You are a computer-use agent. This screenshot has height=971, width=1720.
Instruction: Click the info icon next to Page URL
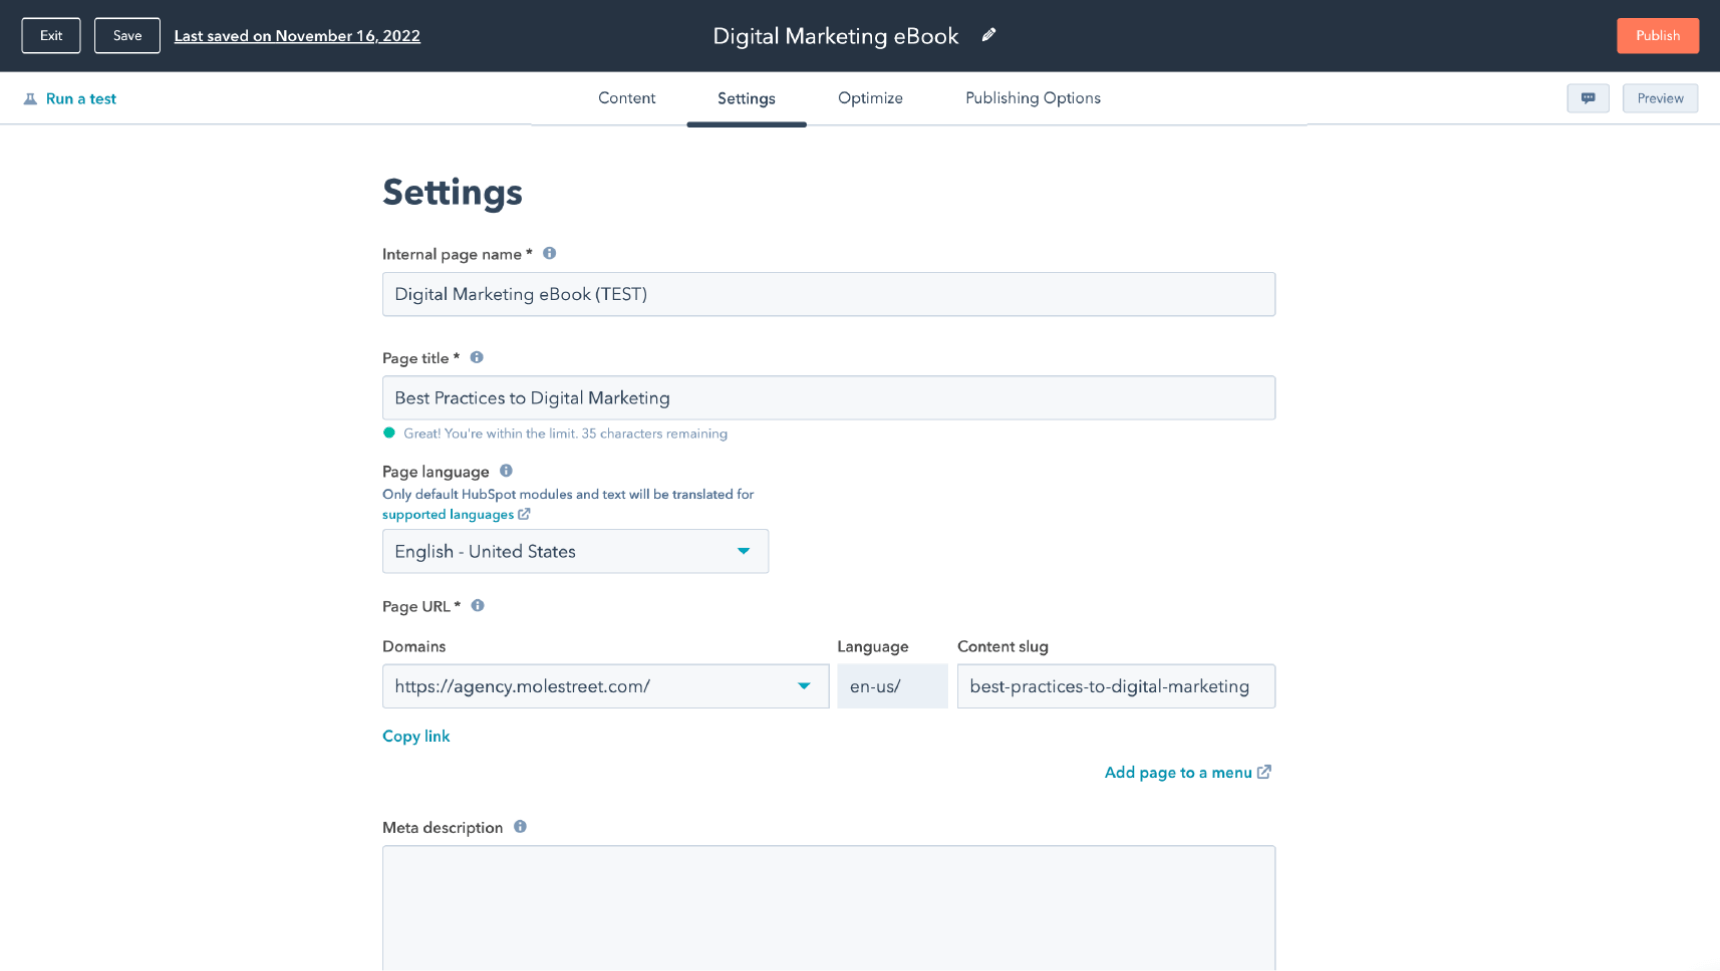pos(477,605)
